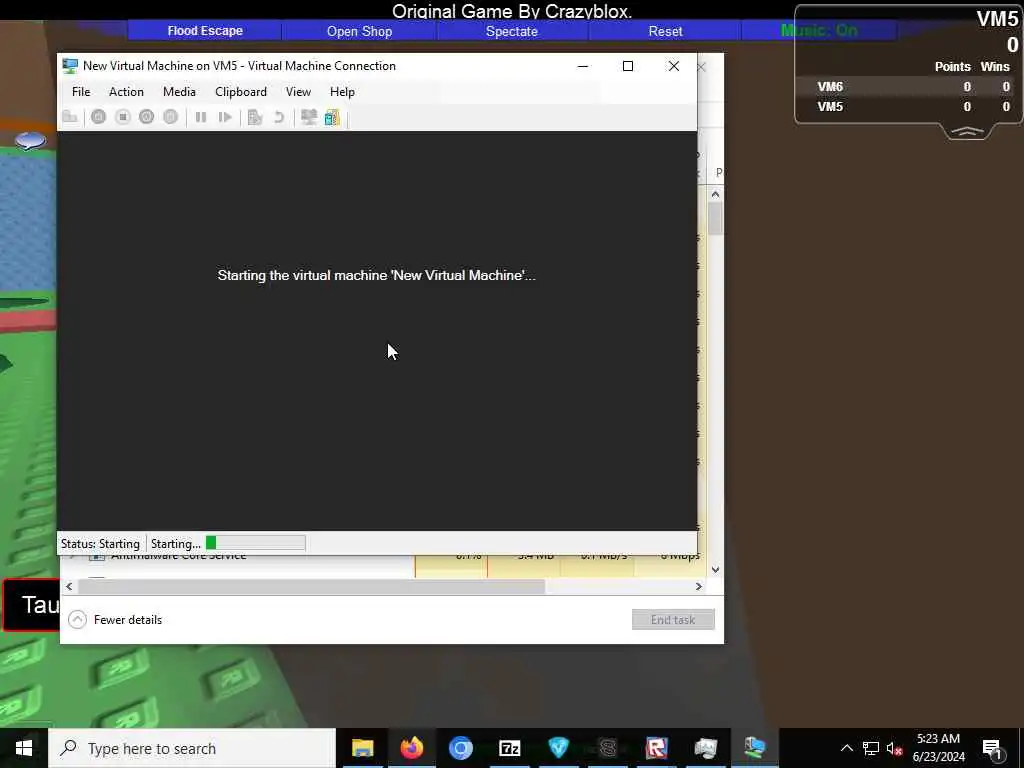Open the Media menu
Screen dimensions: 1024x768
(x=179, y=92)
